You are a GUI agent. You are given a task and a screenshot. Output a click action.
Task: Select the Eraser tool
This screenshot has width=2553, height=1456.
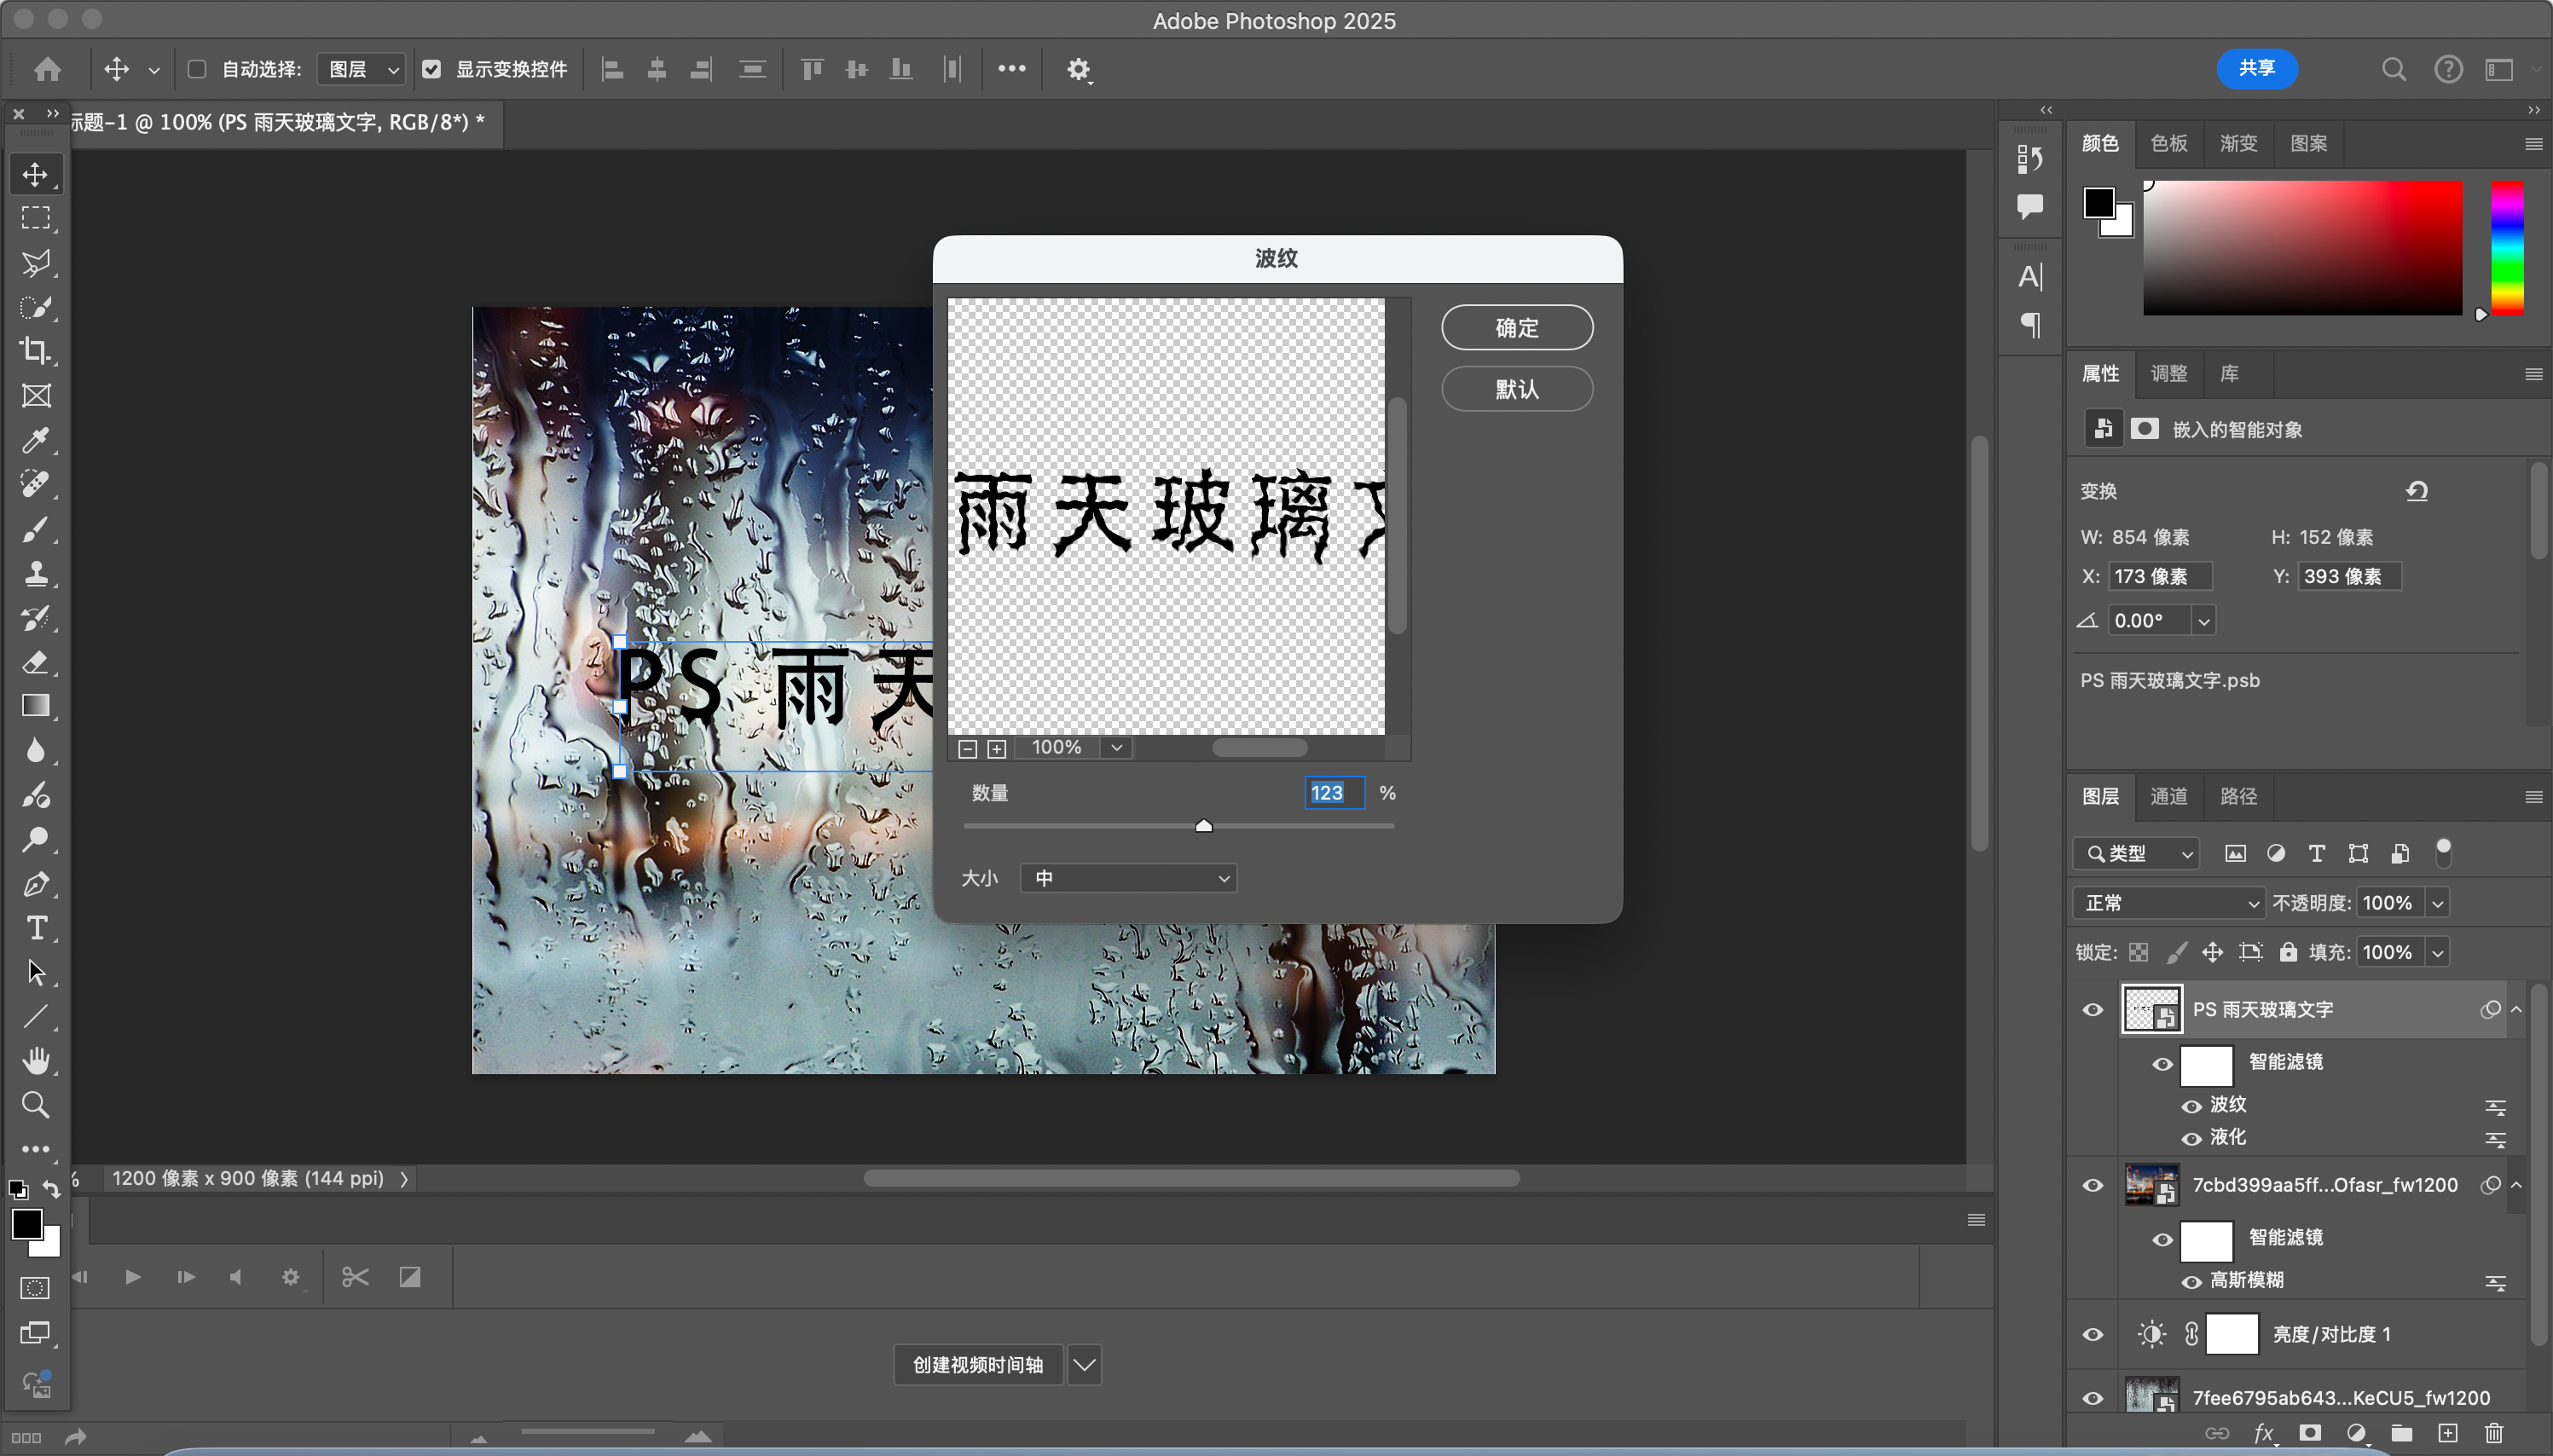pyautogui.click(x=35, y=662)
